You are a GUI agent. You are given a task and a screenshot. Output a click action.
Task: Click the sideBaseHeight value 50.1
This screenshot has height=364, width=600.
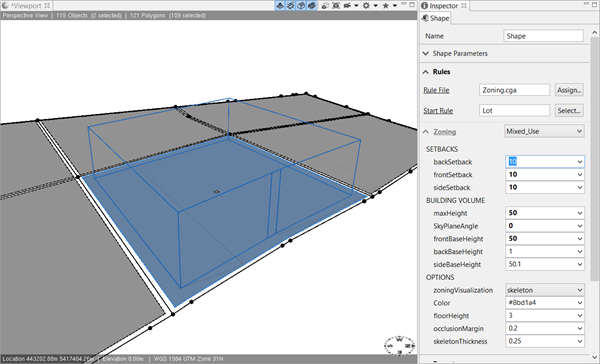[515, 264]
